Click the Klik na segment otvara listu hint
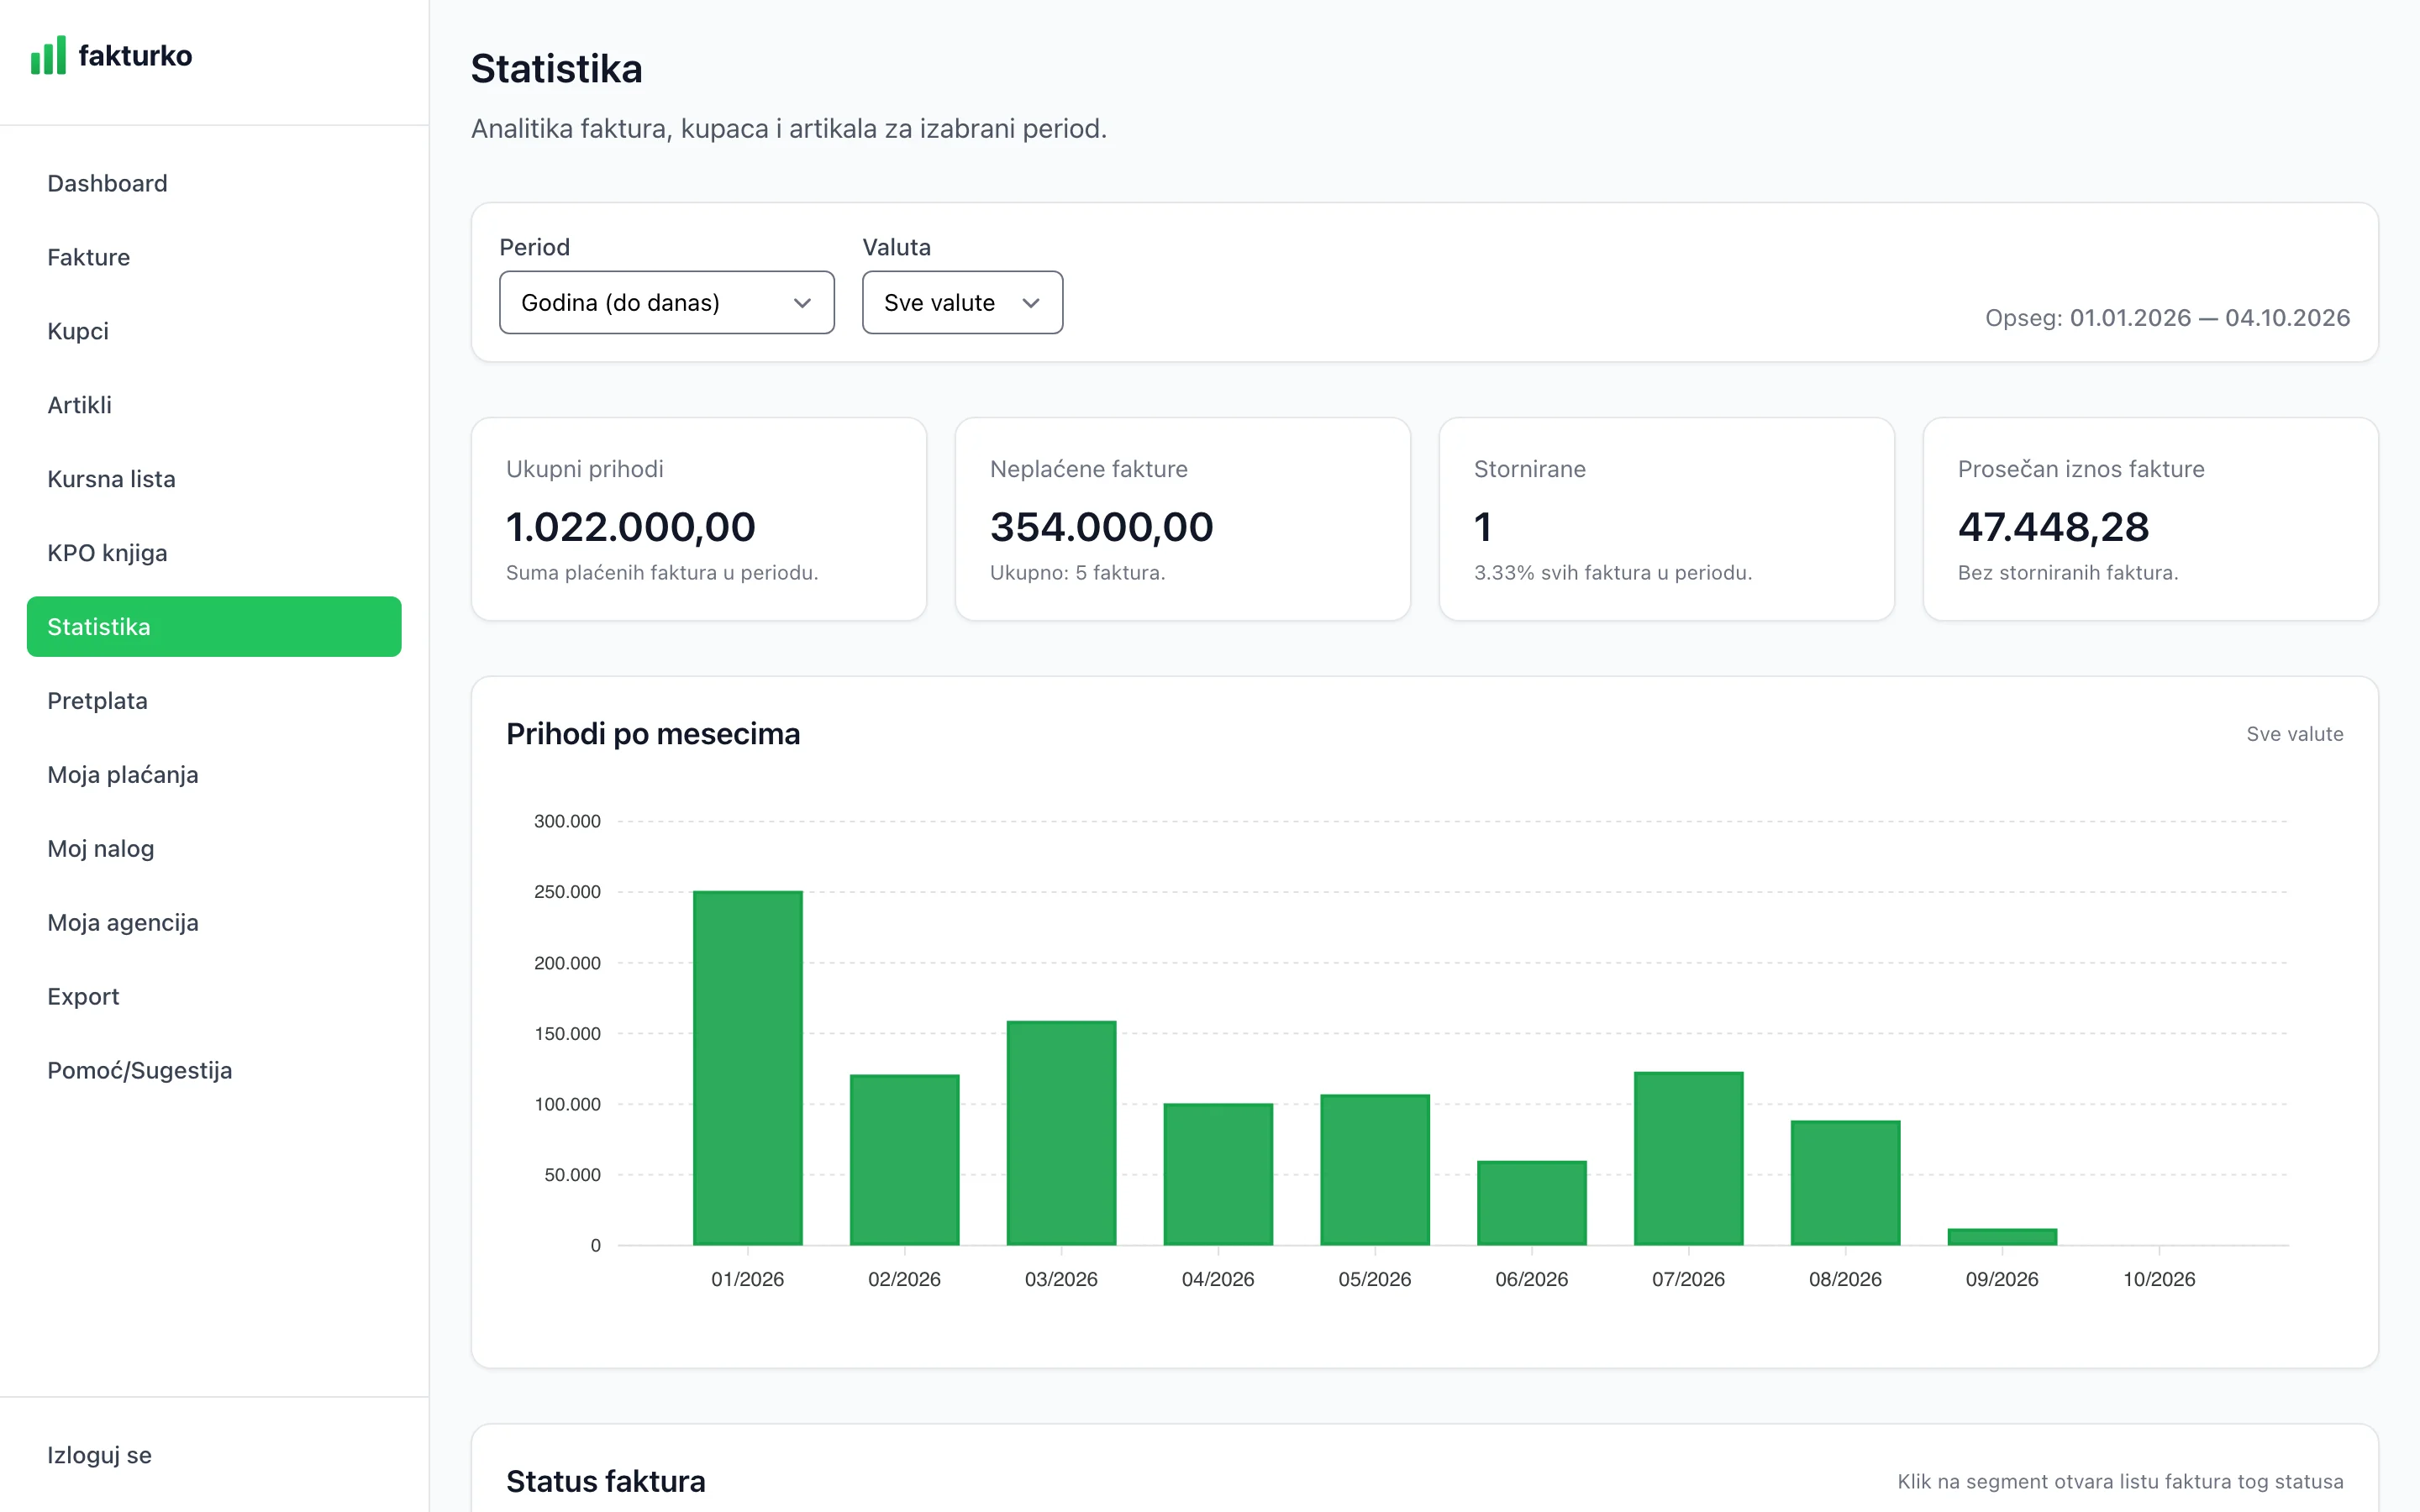This screenshot has height=1512, width=2420. (x=2120, y=1482)
